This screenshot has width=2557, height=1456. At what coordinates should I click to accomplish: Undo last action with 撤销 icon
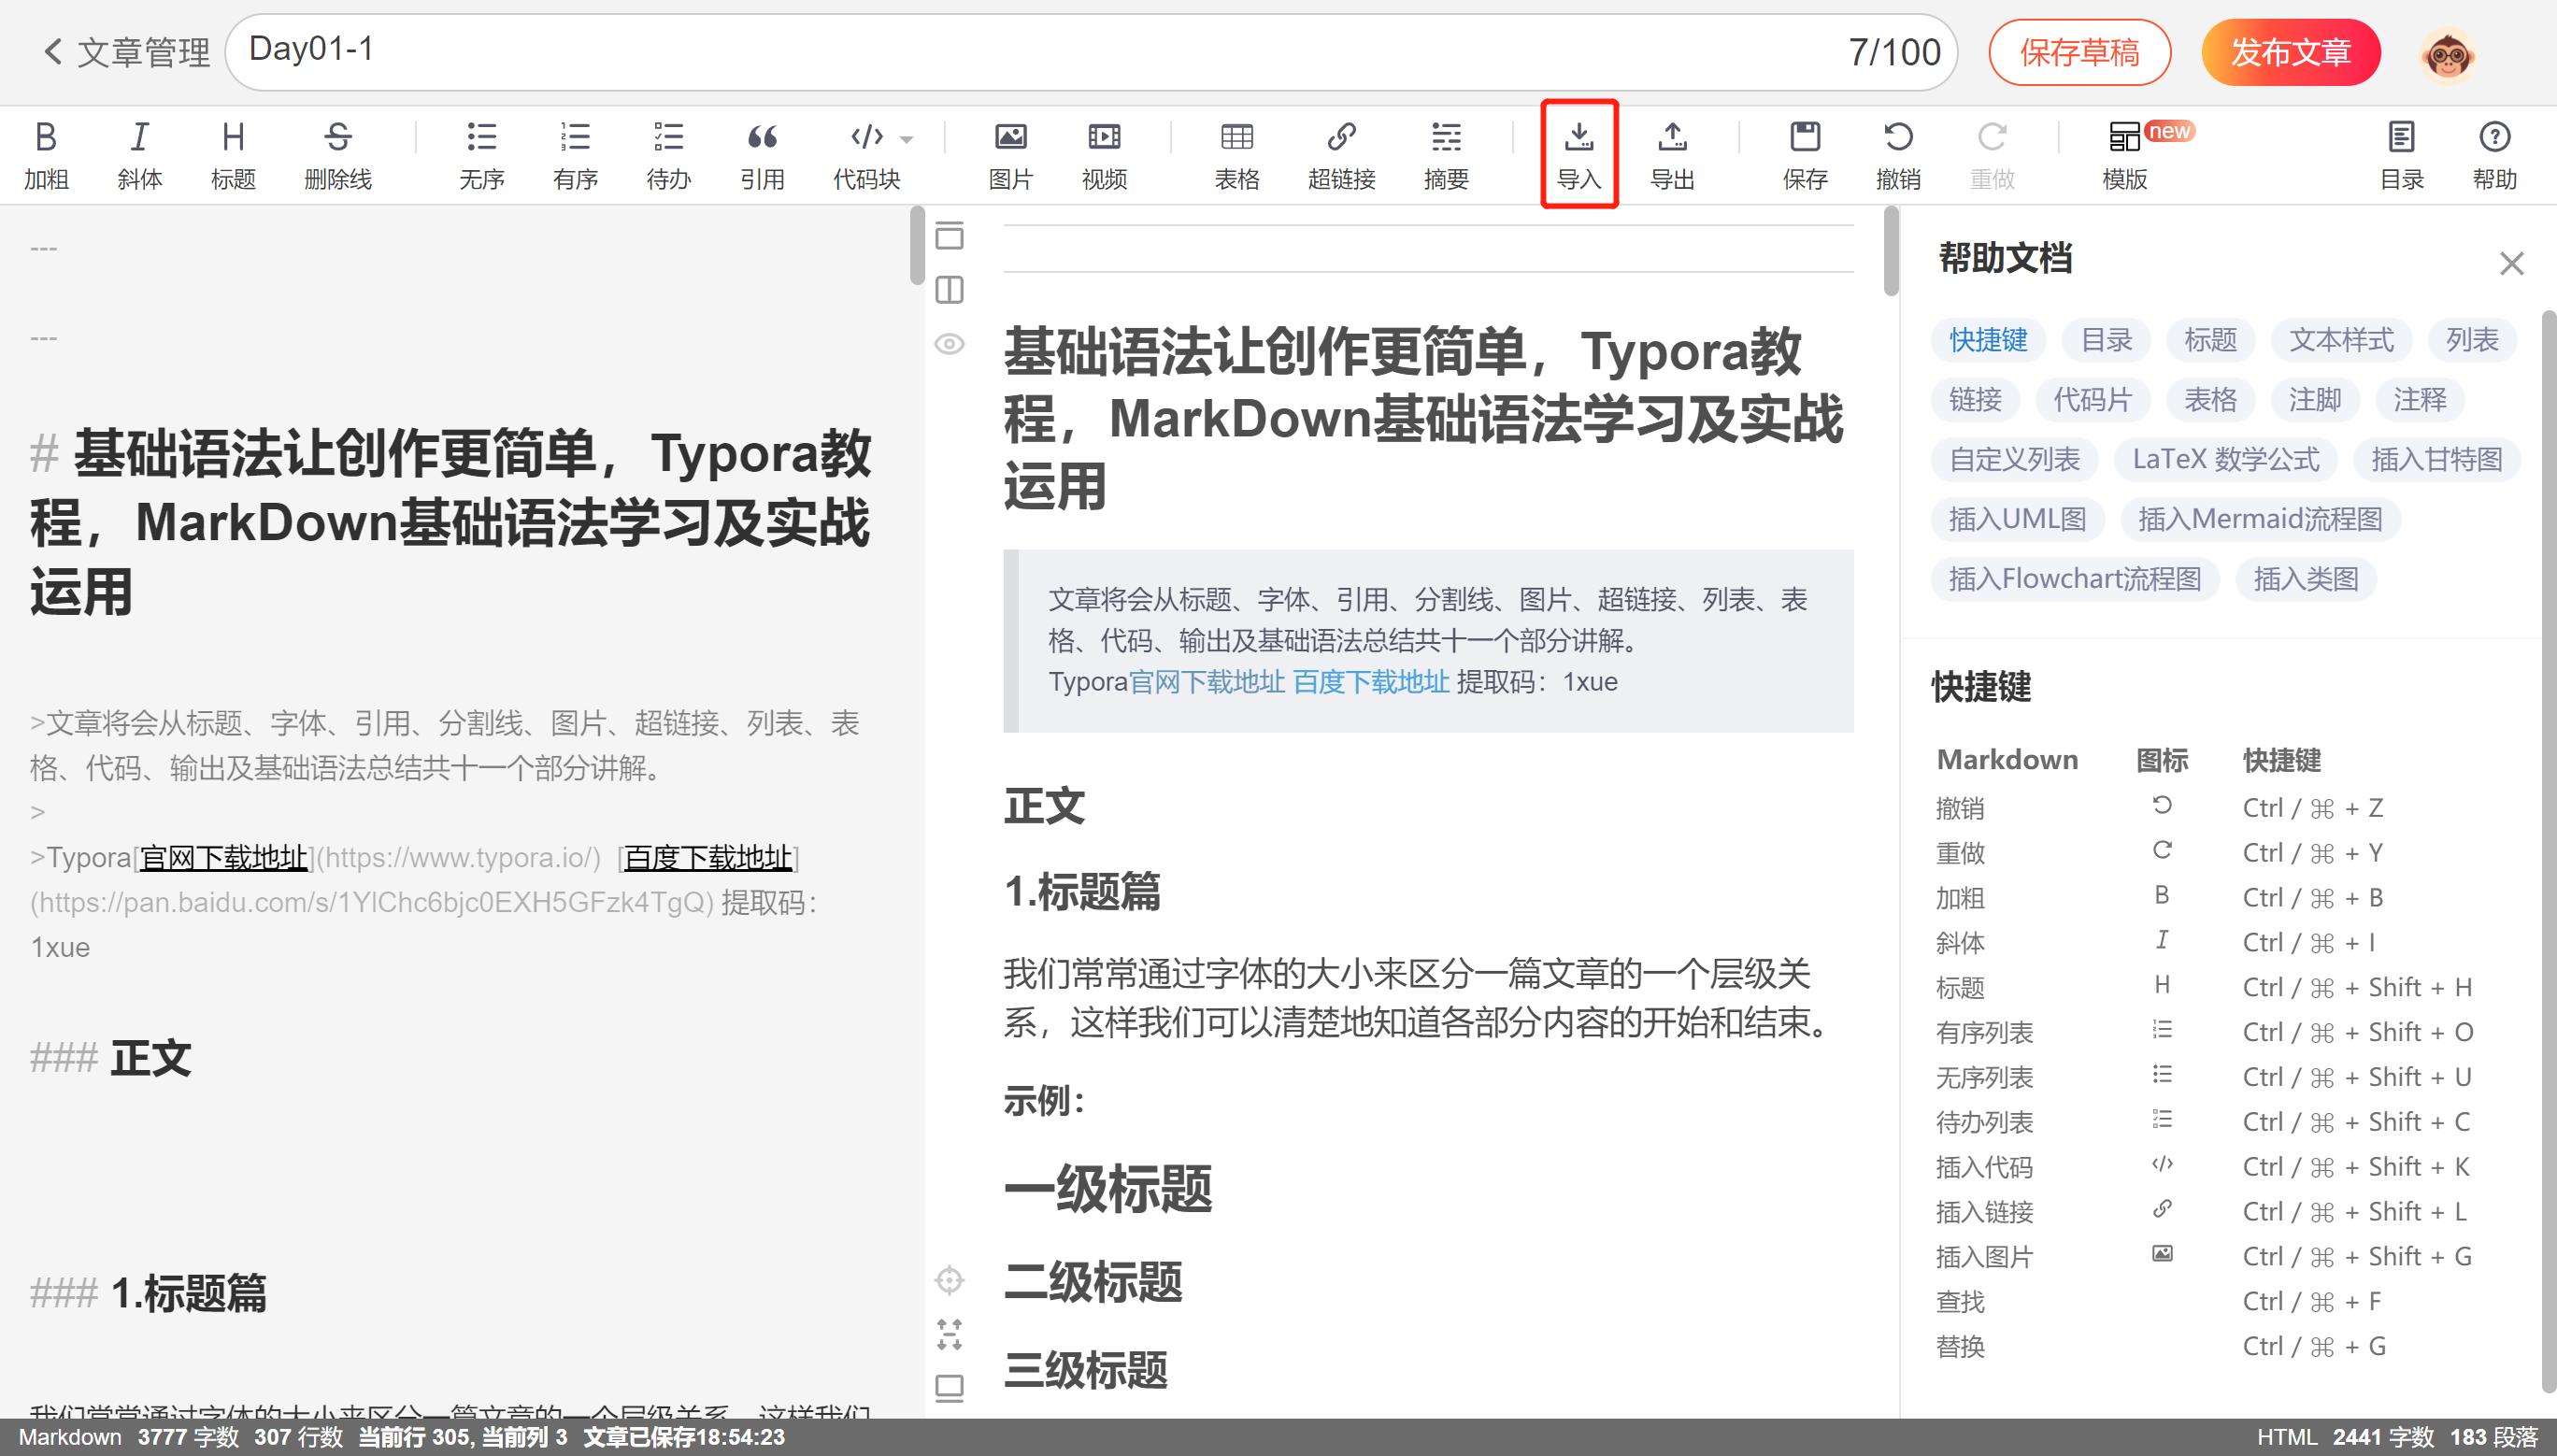pyautogui.click(x=1897, y=138)
